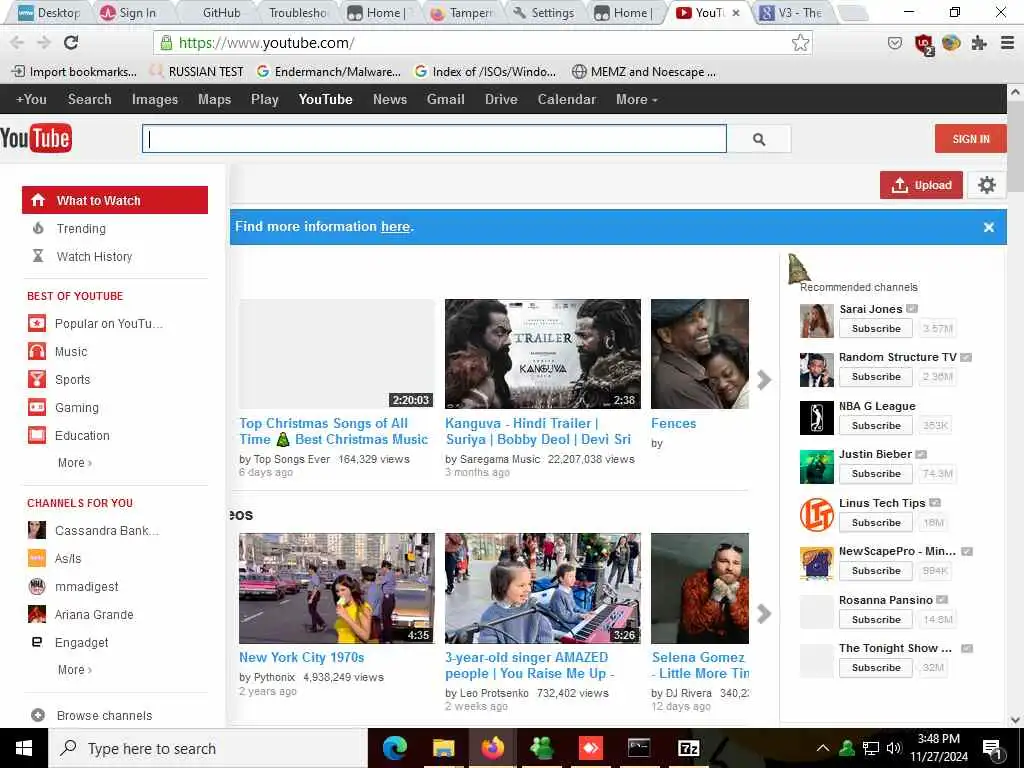Image resolution: width=1024 pixels, height=768 pixels.
Task: Click the Upload button
Action: [x=921, y=185]
